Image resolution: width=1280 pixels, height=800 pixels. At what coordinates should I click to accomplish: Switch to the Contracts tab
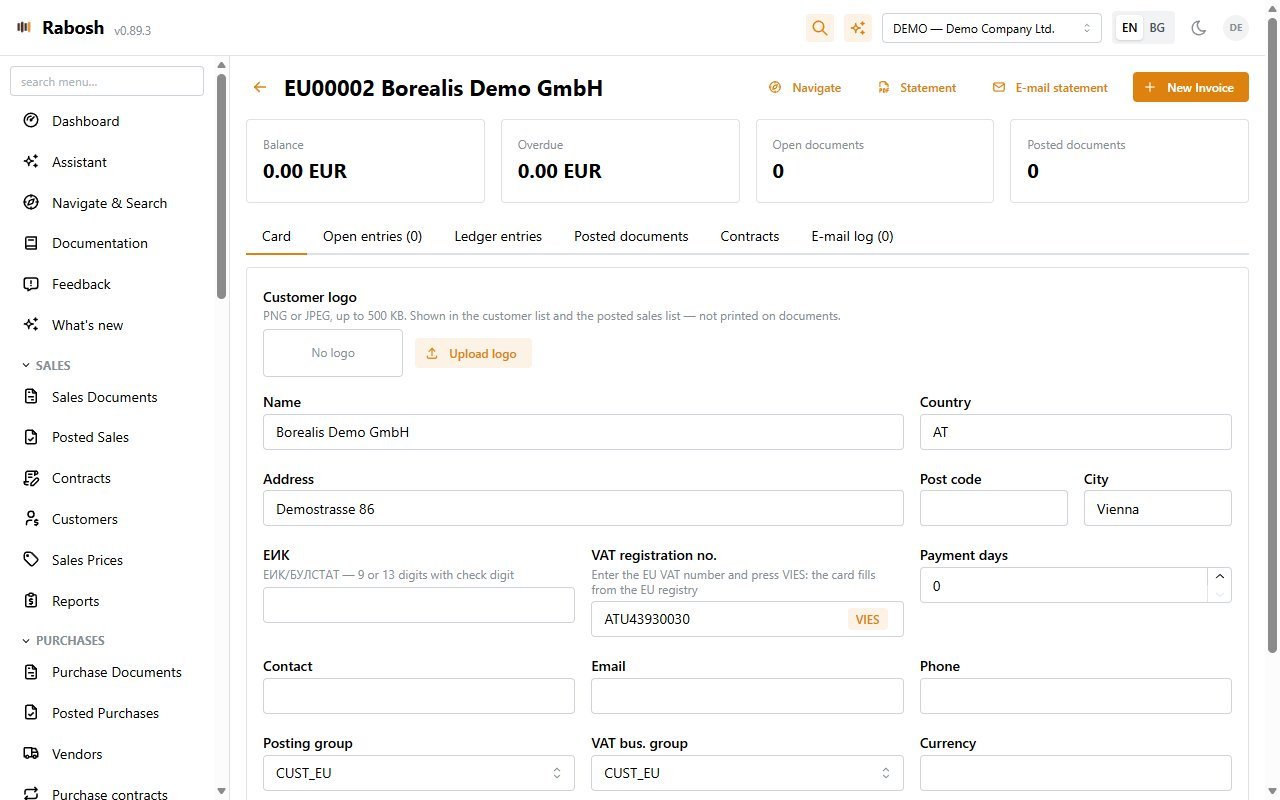tap(750, 237)
